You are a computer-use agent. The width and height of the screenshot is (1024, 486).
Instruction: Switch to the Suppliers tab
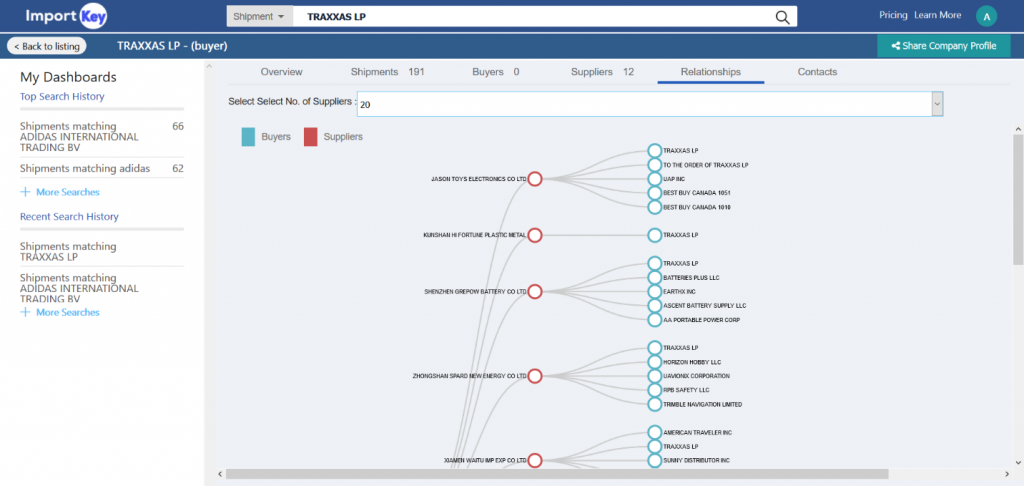point(602,72)
